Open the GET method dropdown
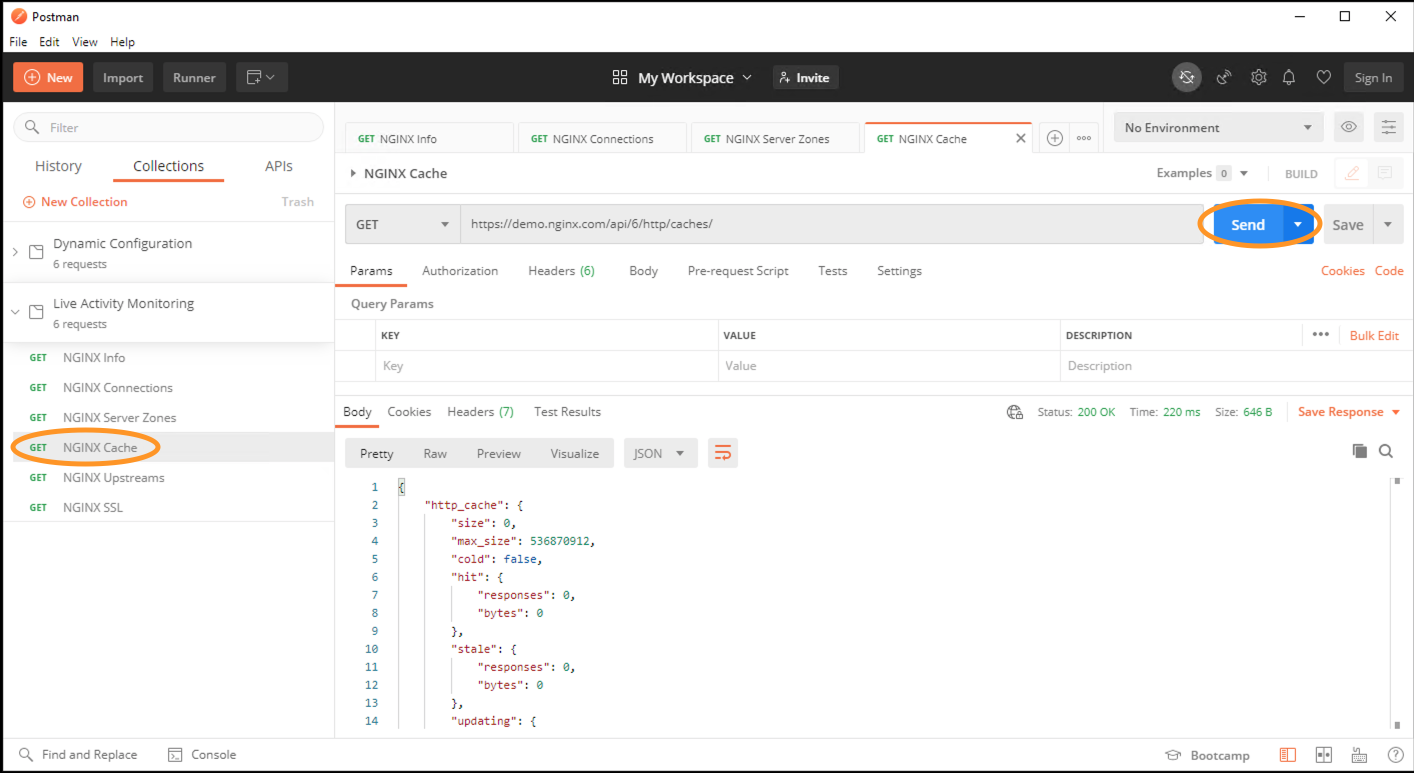 [402, 224]
